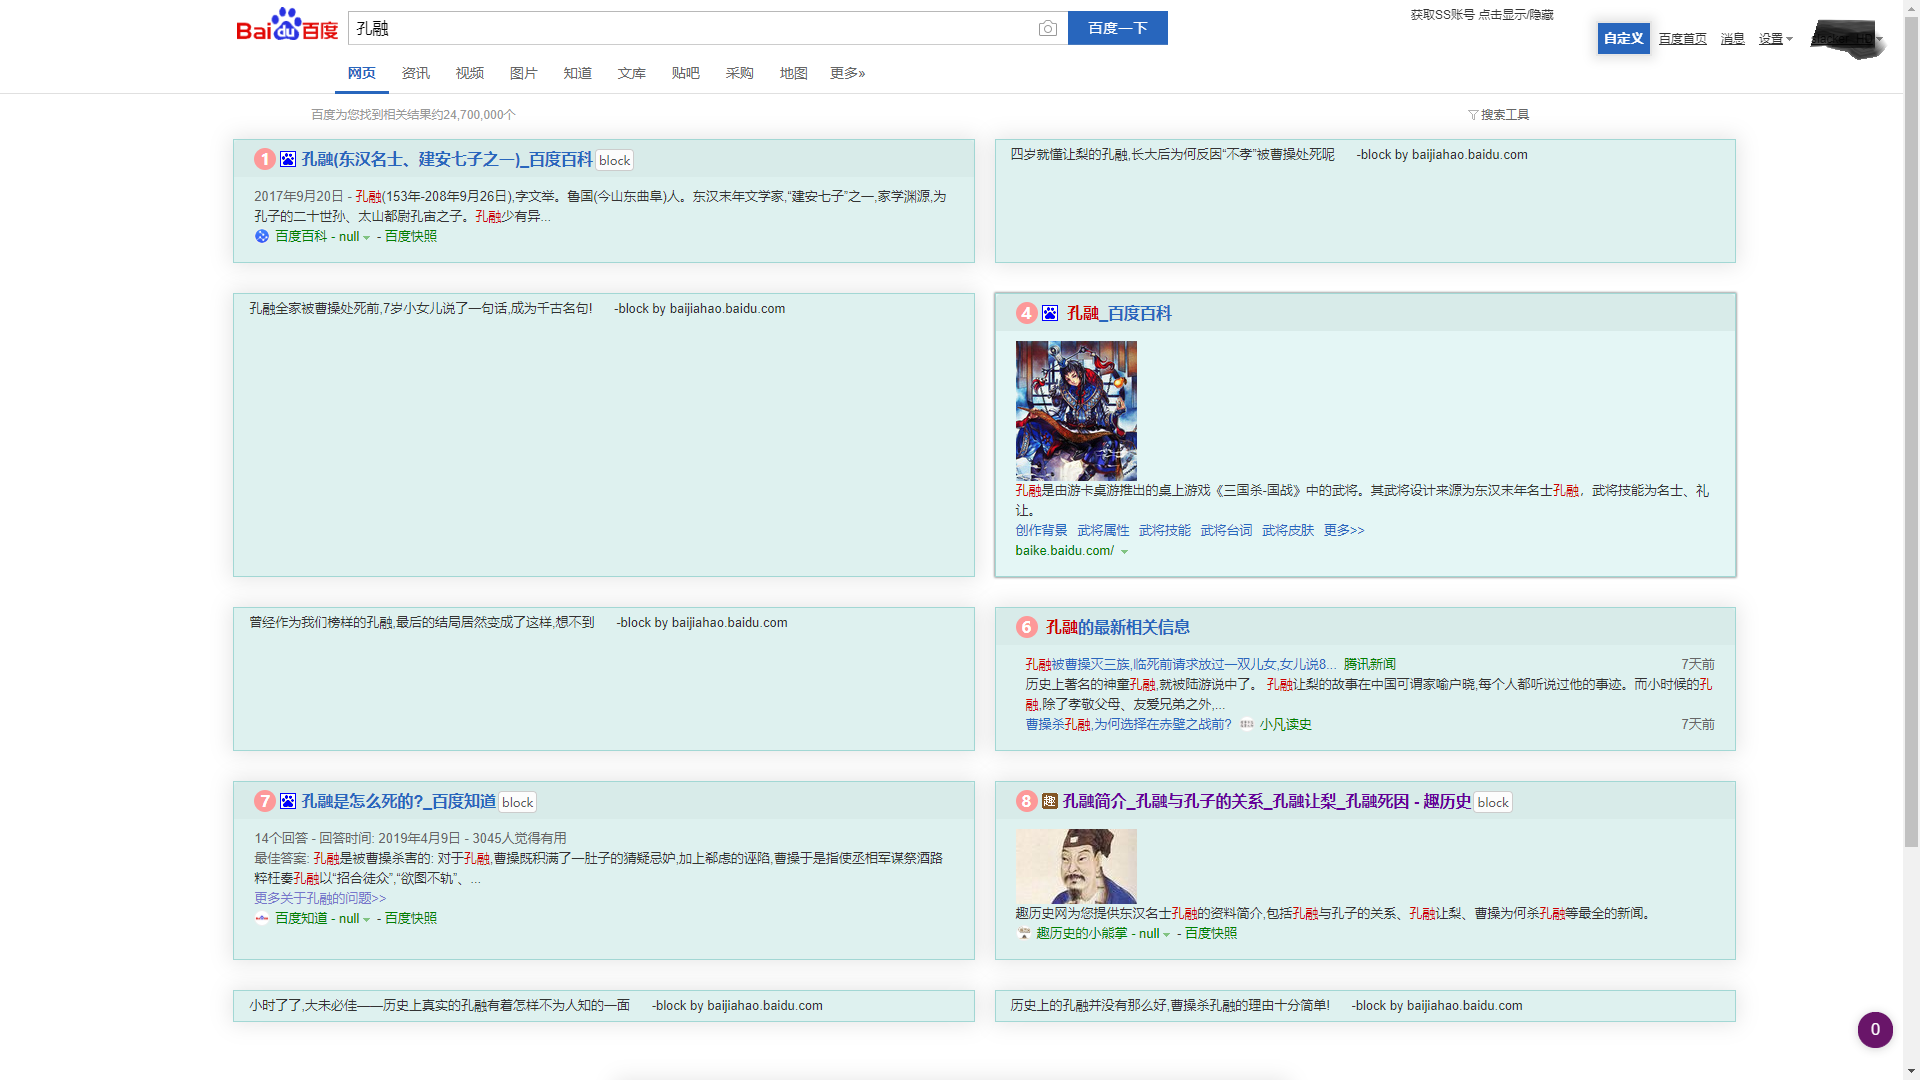Open the 三国杀 孔融 card thumbnail
Screen dimensions: 1920x1080
(x=1076, y=411)
